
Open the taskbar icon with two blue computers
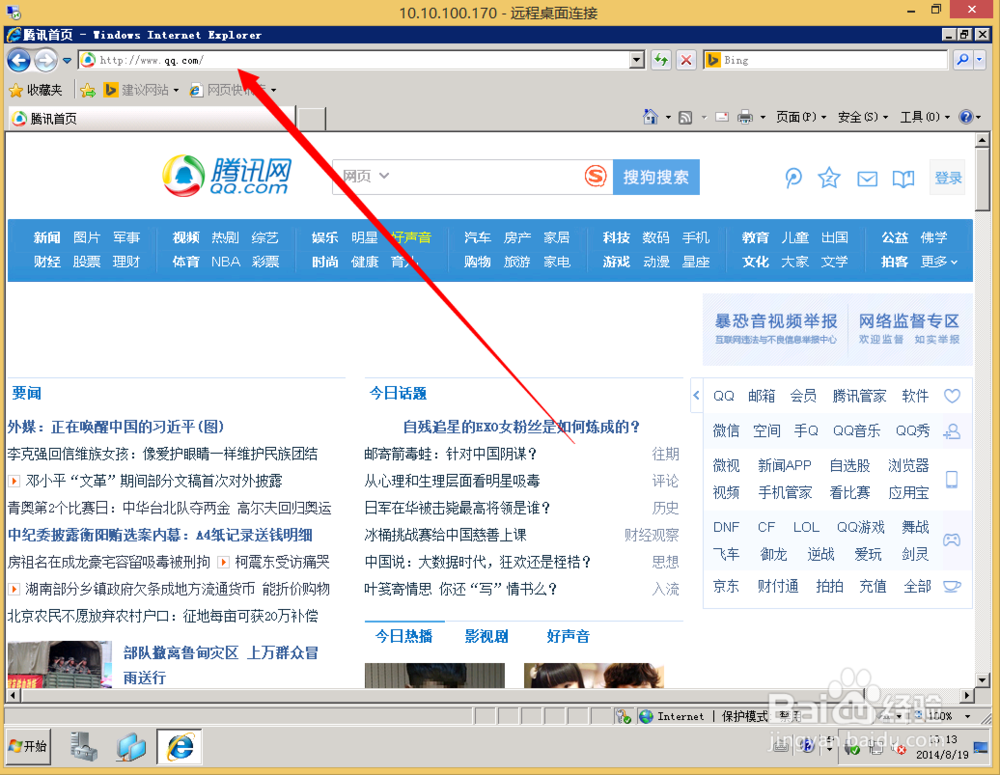[131, 747]
